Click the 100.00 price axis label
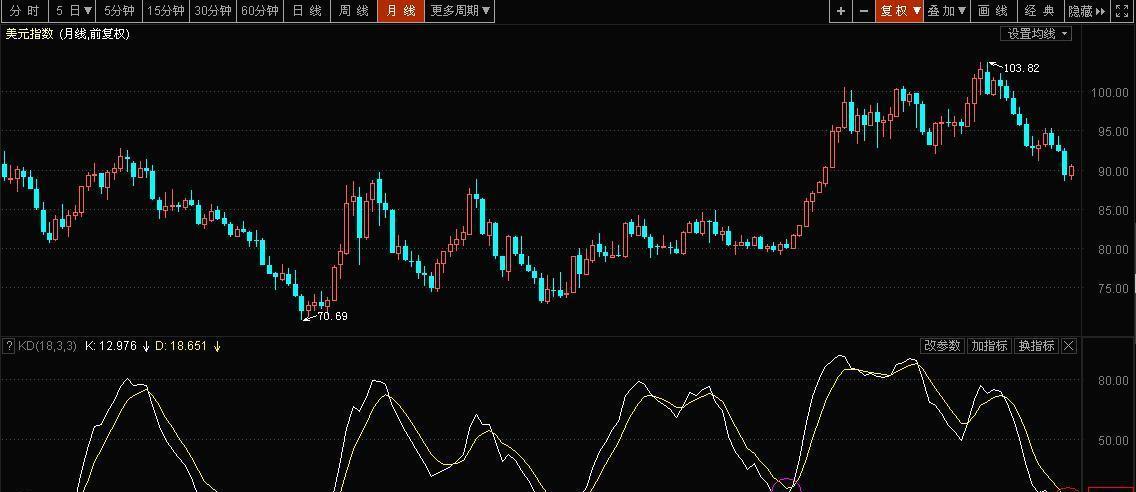 pos(1109,92)
